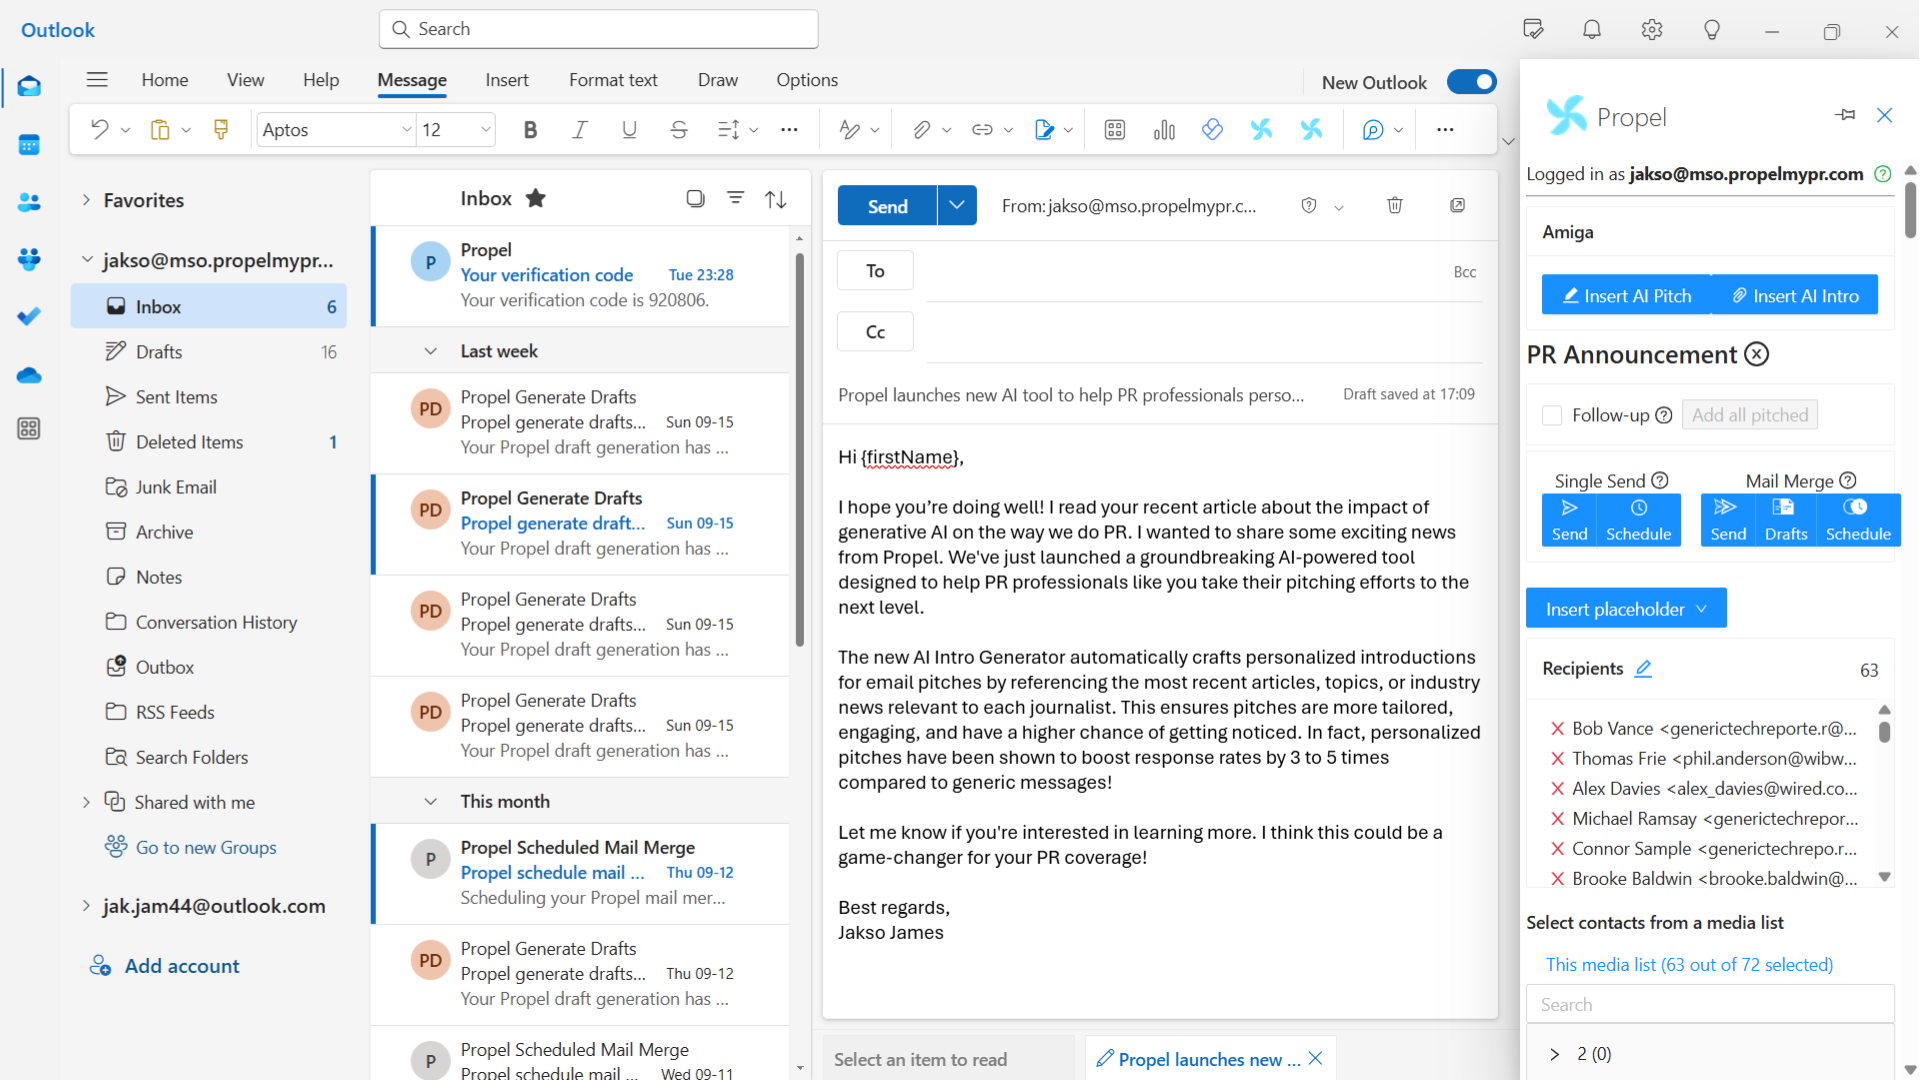The width and height of the screenshot is (1920, 1080).
Task: Toggle the New Outlook switch
Action: (x=1472, y=82)
